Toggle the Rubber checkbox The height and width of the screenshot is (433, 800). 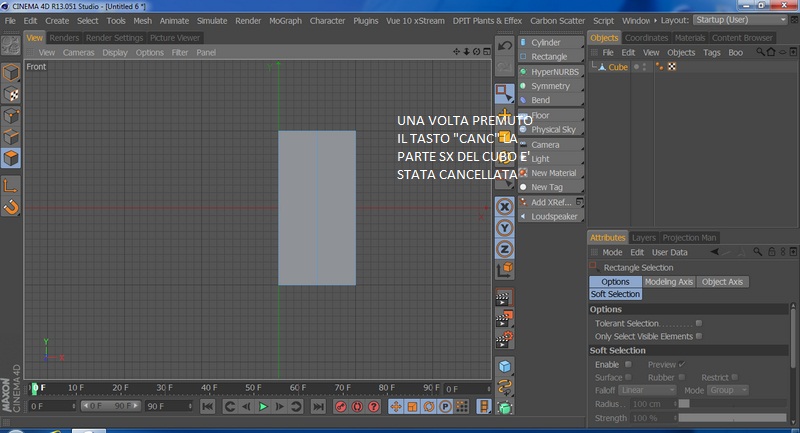tap(682, 377)
